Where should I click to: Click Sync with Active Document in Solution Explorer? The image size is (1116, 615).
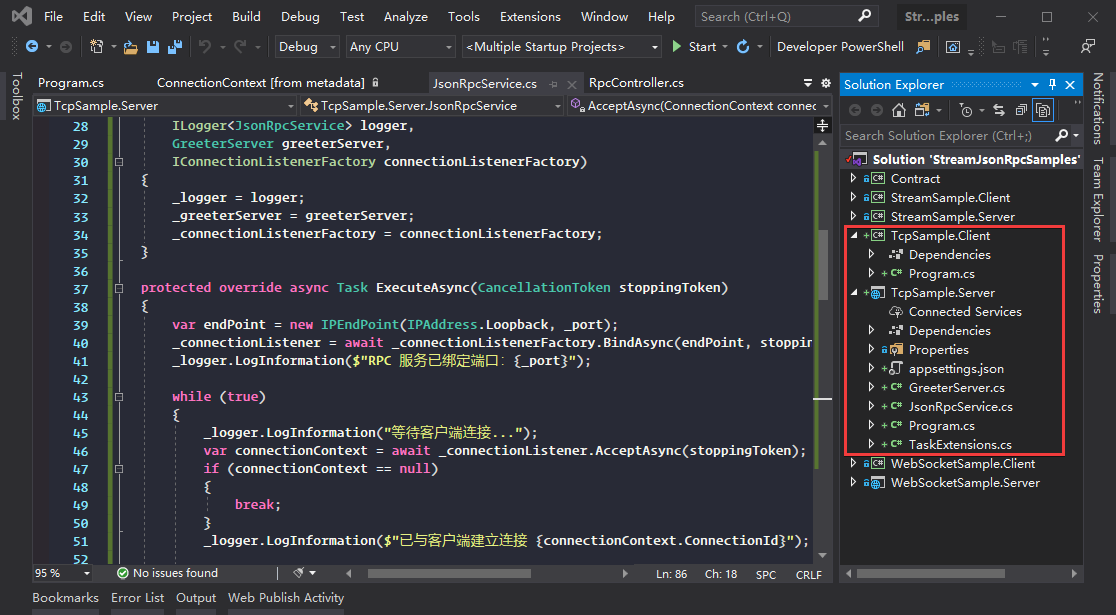999,110
